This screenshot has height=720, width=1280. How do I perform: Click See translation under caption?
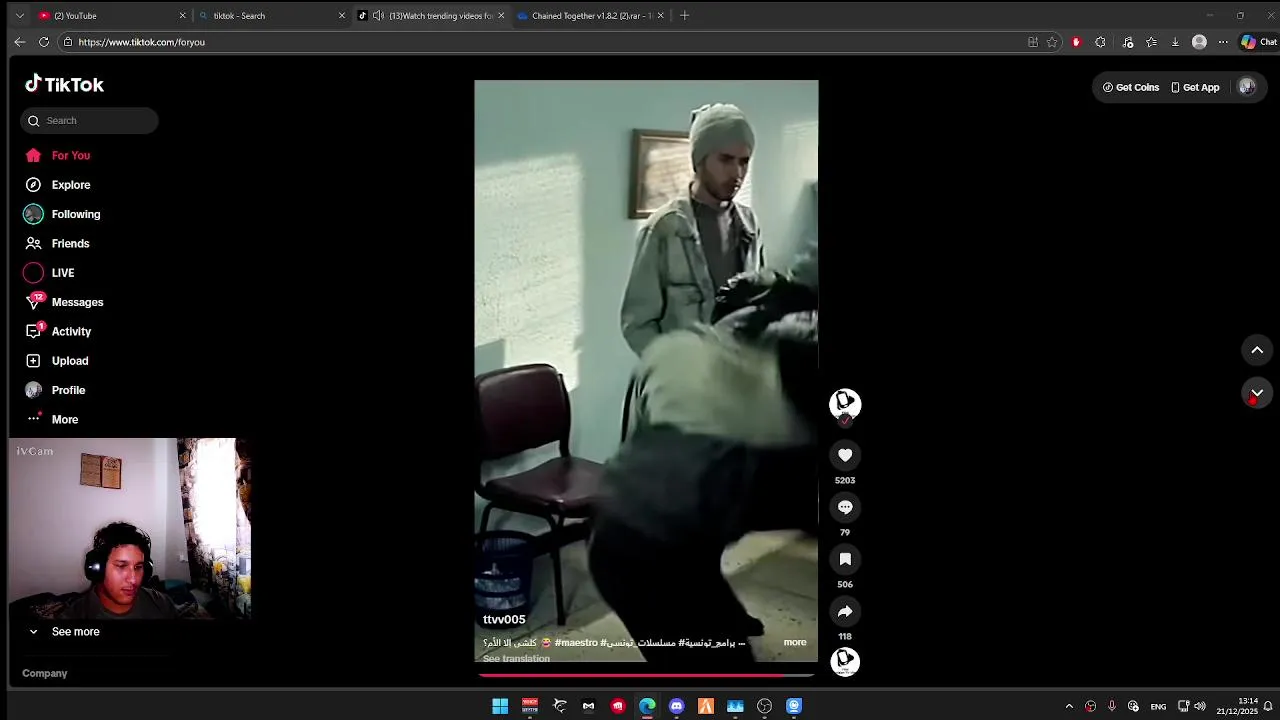tap(516, 659)
